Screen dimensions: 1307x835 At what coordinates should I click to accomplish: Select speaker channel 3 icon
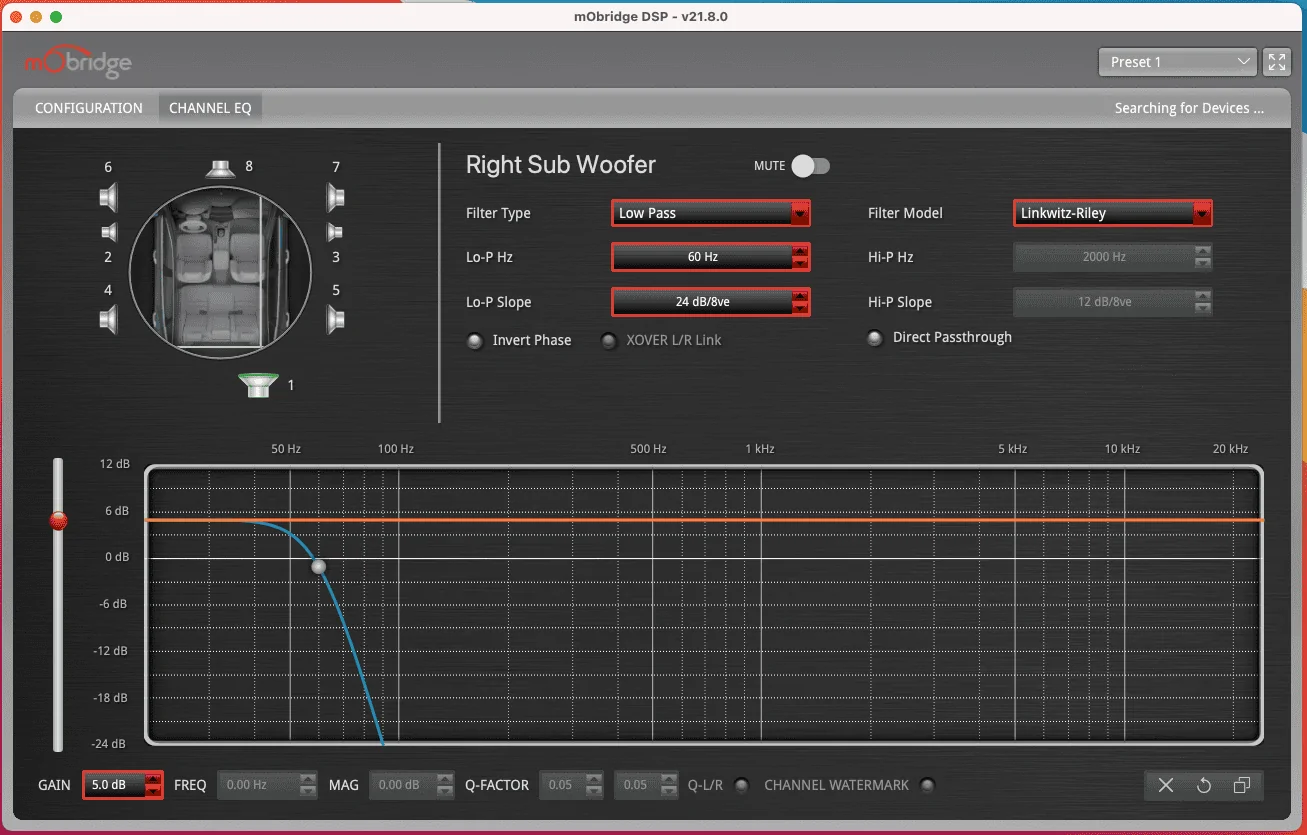(x=336, y=233)
